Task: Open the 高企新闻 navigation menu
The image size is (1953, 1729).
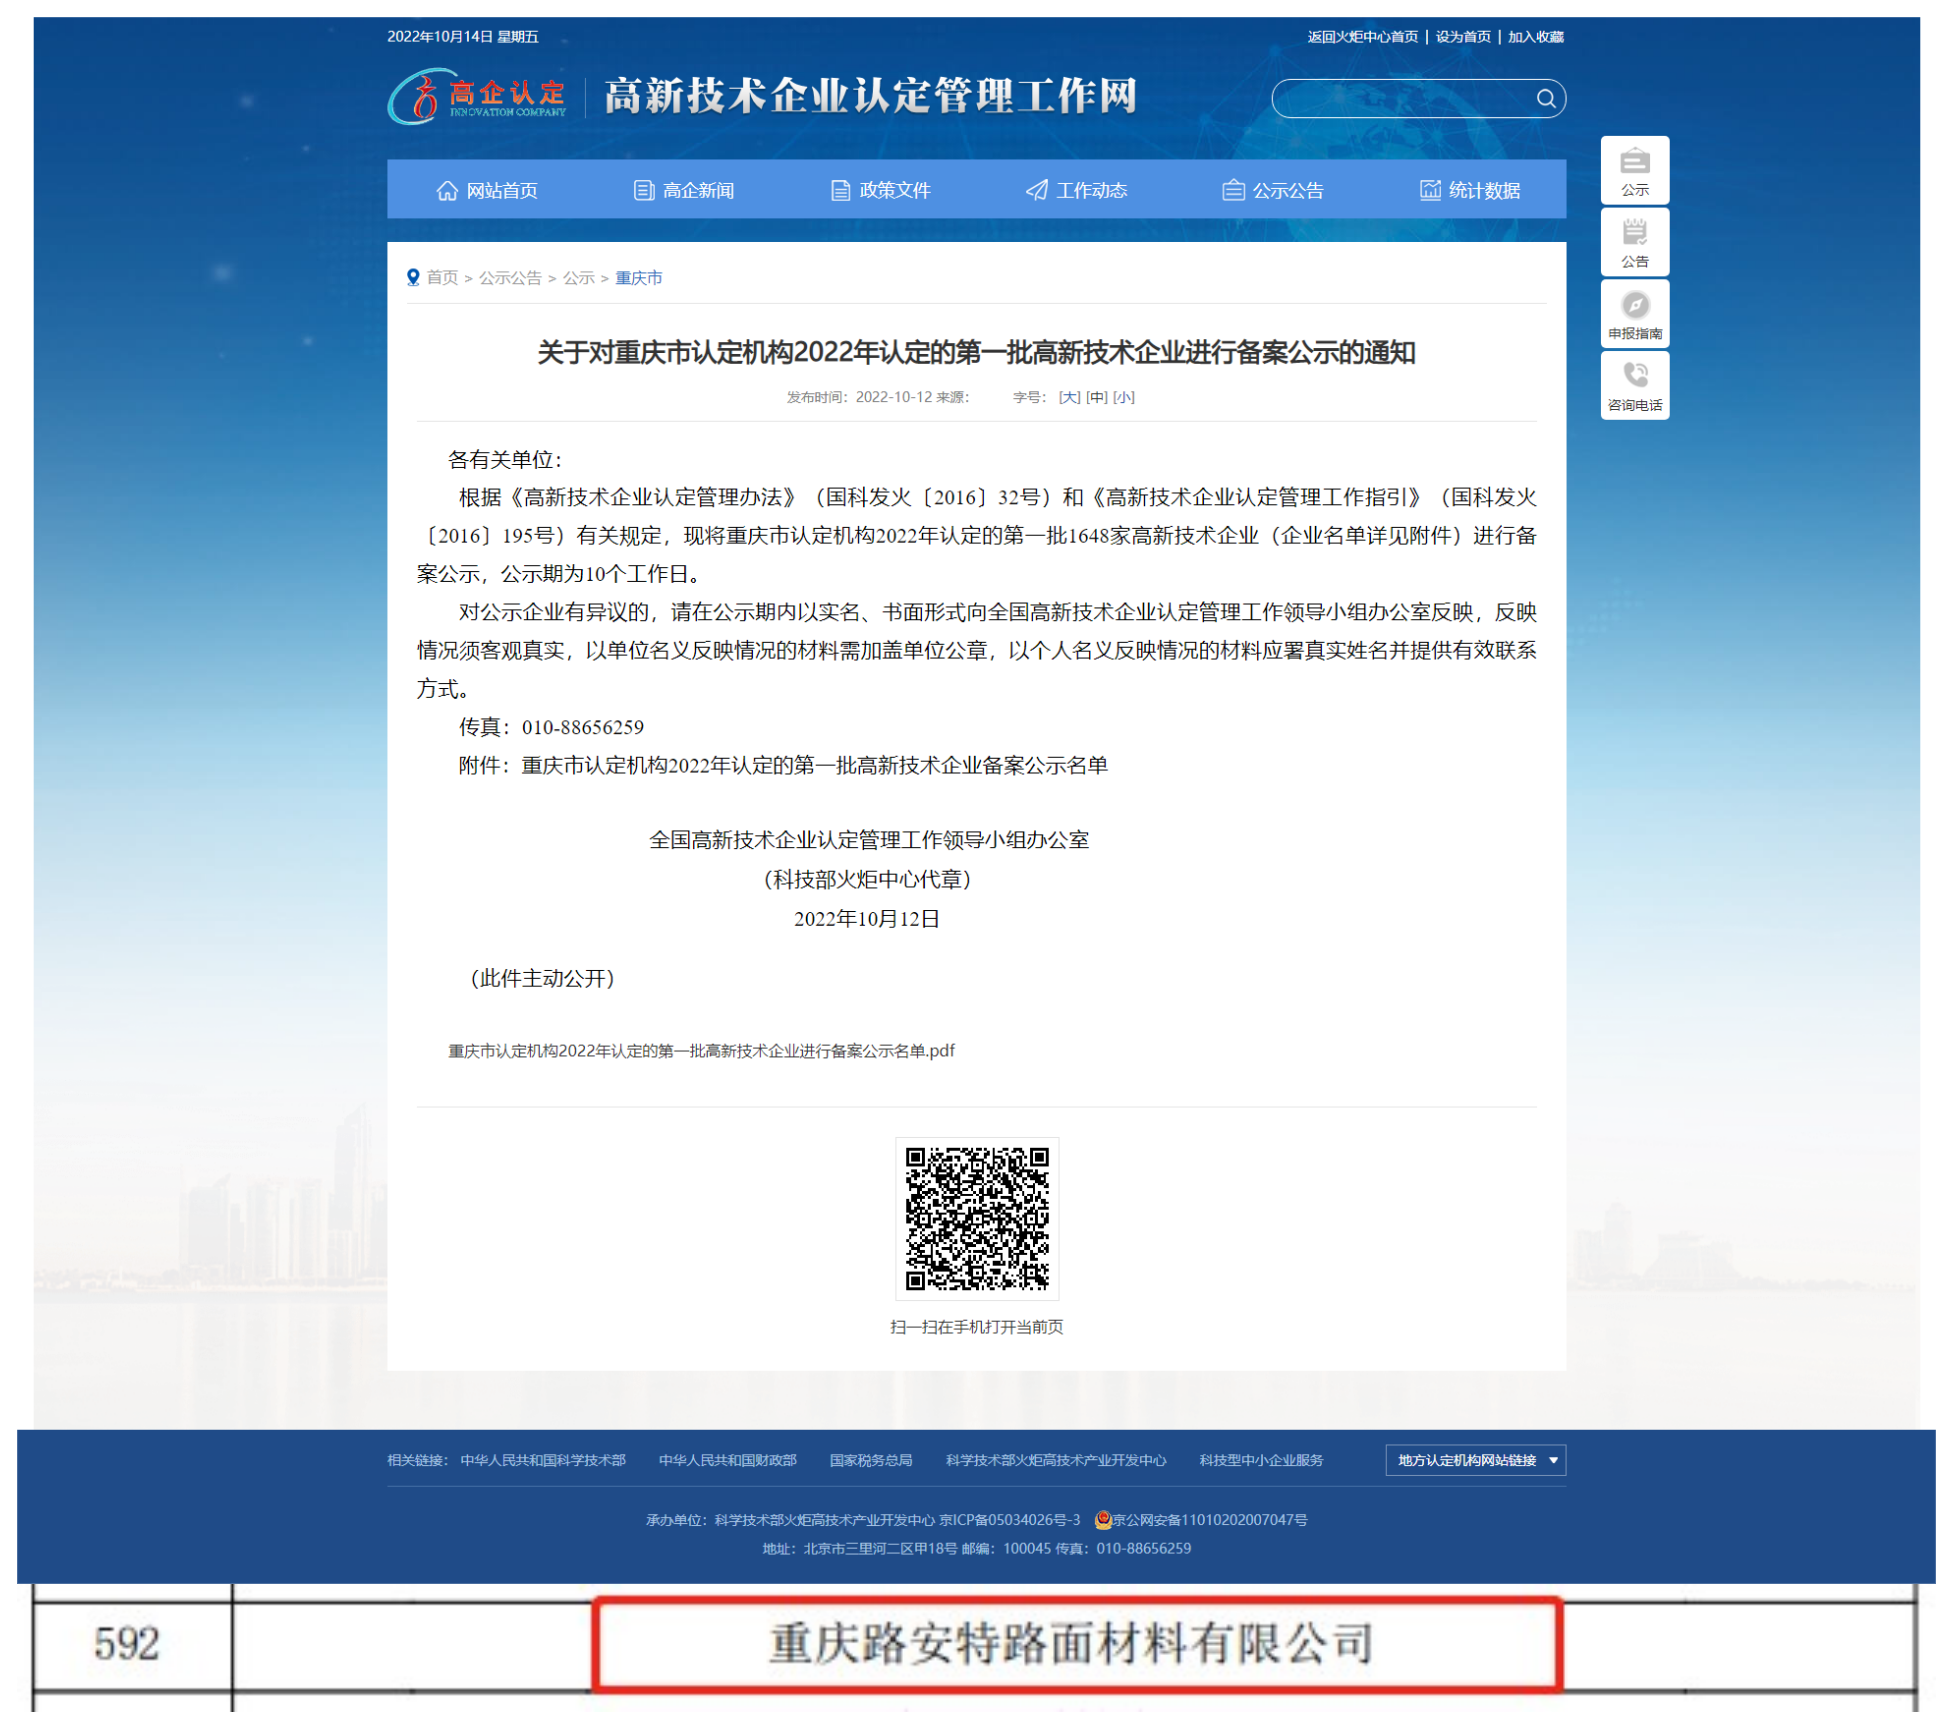Action: click(x=697, y=190)
